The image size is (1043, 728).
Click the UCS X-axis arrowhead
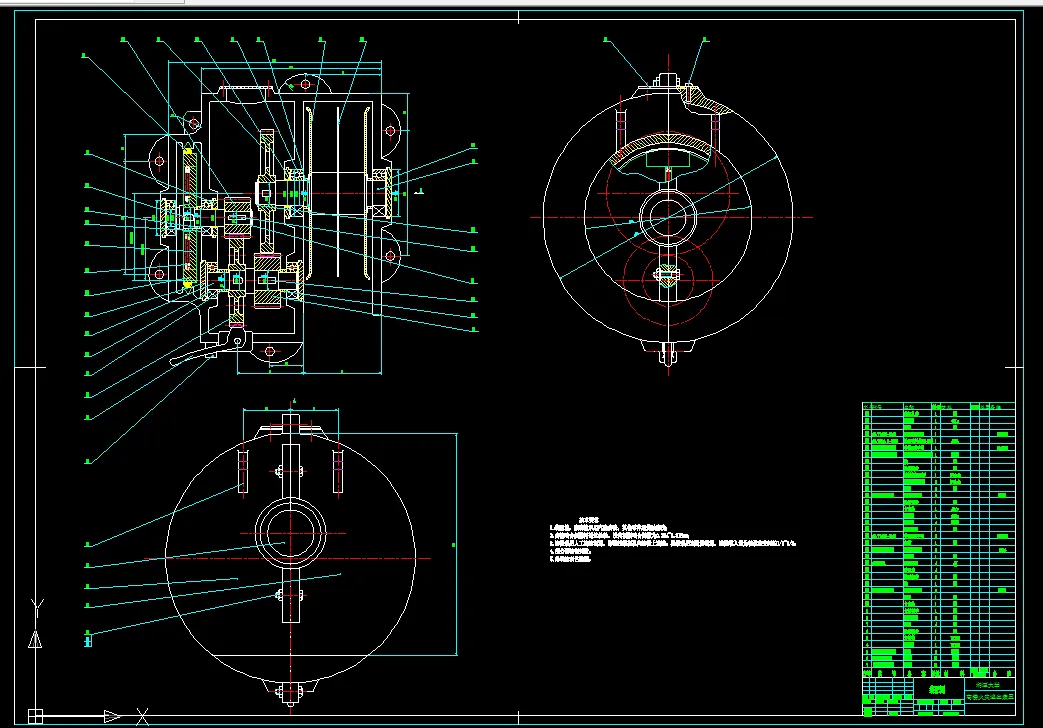coord(112,717)
